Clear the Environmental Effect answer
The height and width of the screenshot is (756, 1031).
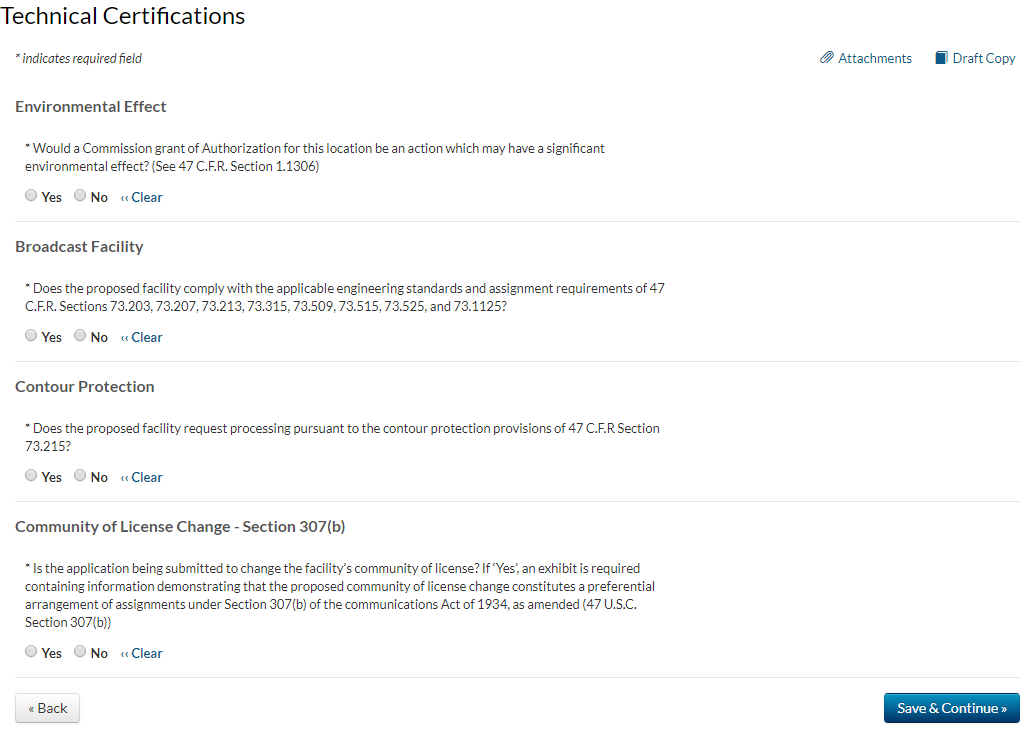click(x=142, y=198)
